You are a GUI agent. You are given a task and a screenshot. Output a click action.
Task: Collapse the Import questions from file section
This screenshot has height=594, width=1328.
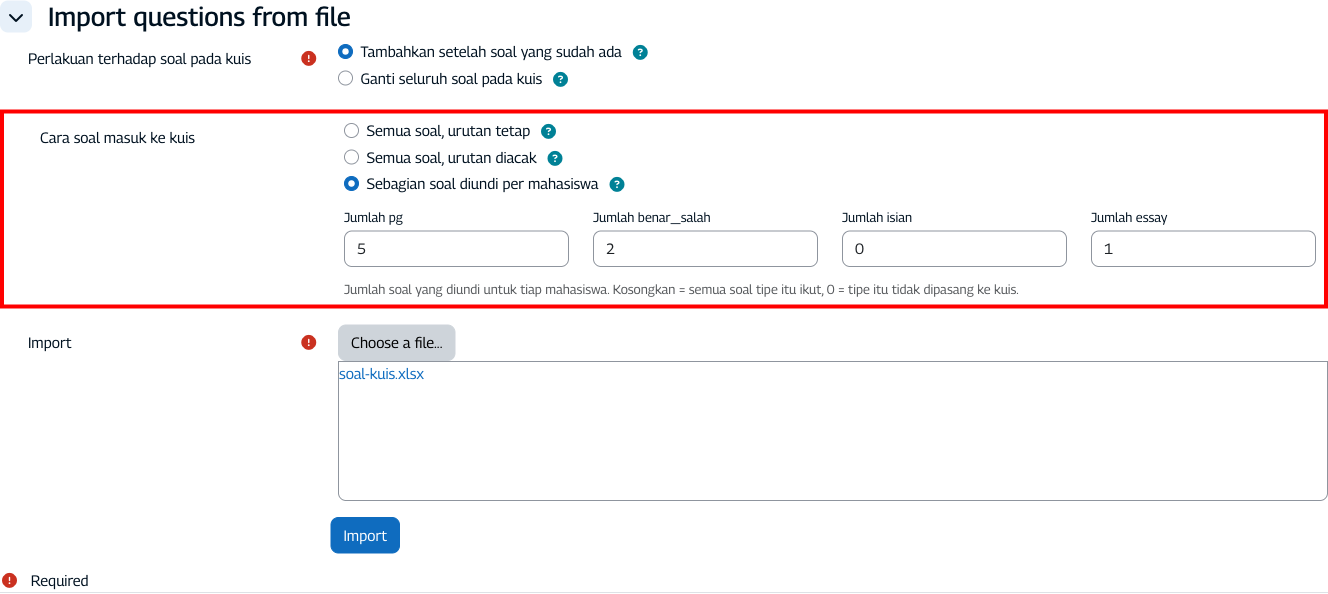click(x=16, y=17)
